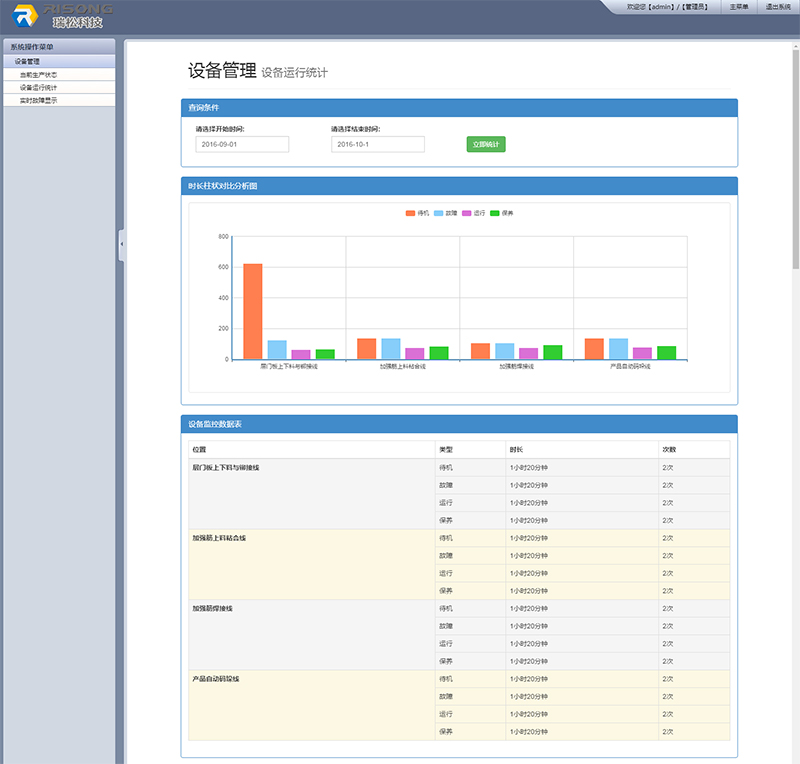Click the page vertical scrollbar thumb
This screenshot has height=764, width=800.
click(x=795, y=158)
